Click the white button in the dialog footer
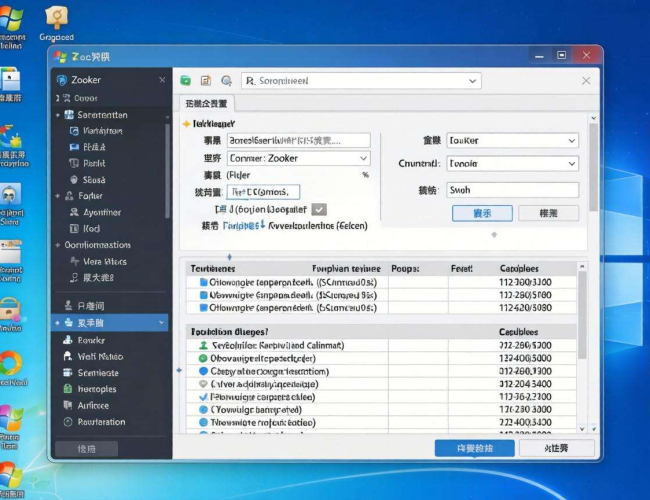The height and width of the screenshot is (500, 650). 557,448
